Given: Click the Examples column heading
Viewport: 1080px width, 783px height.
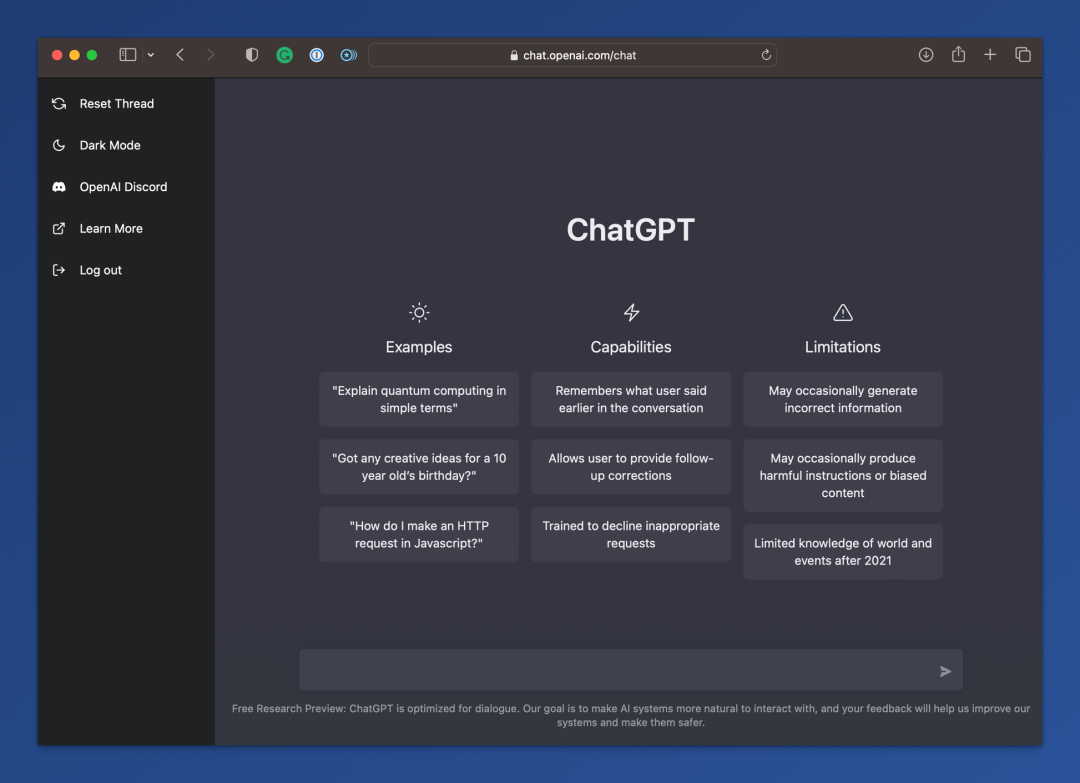Looking at the screenshot, I should click(x=419, y=347).
